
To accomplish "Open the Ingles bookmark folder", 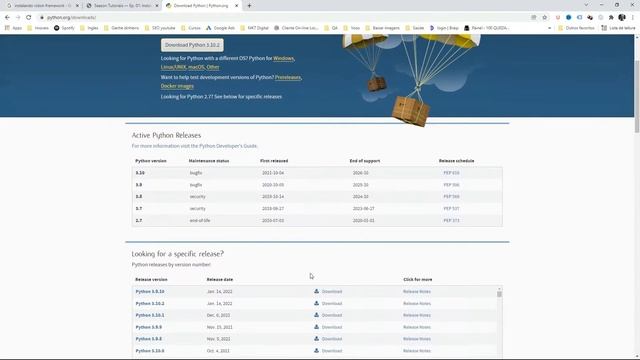I will (89, 28).
